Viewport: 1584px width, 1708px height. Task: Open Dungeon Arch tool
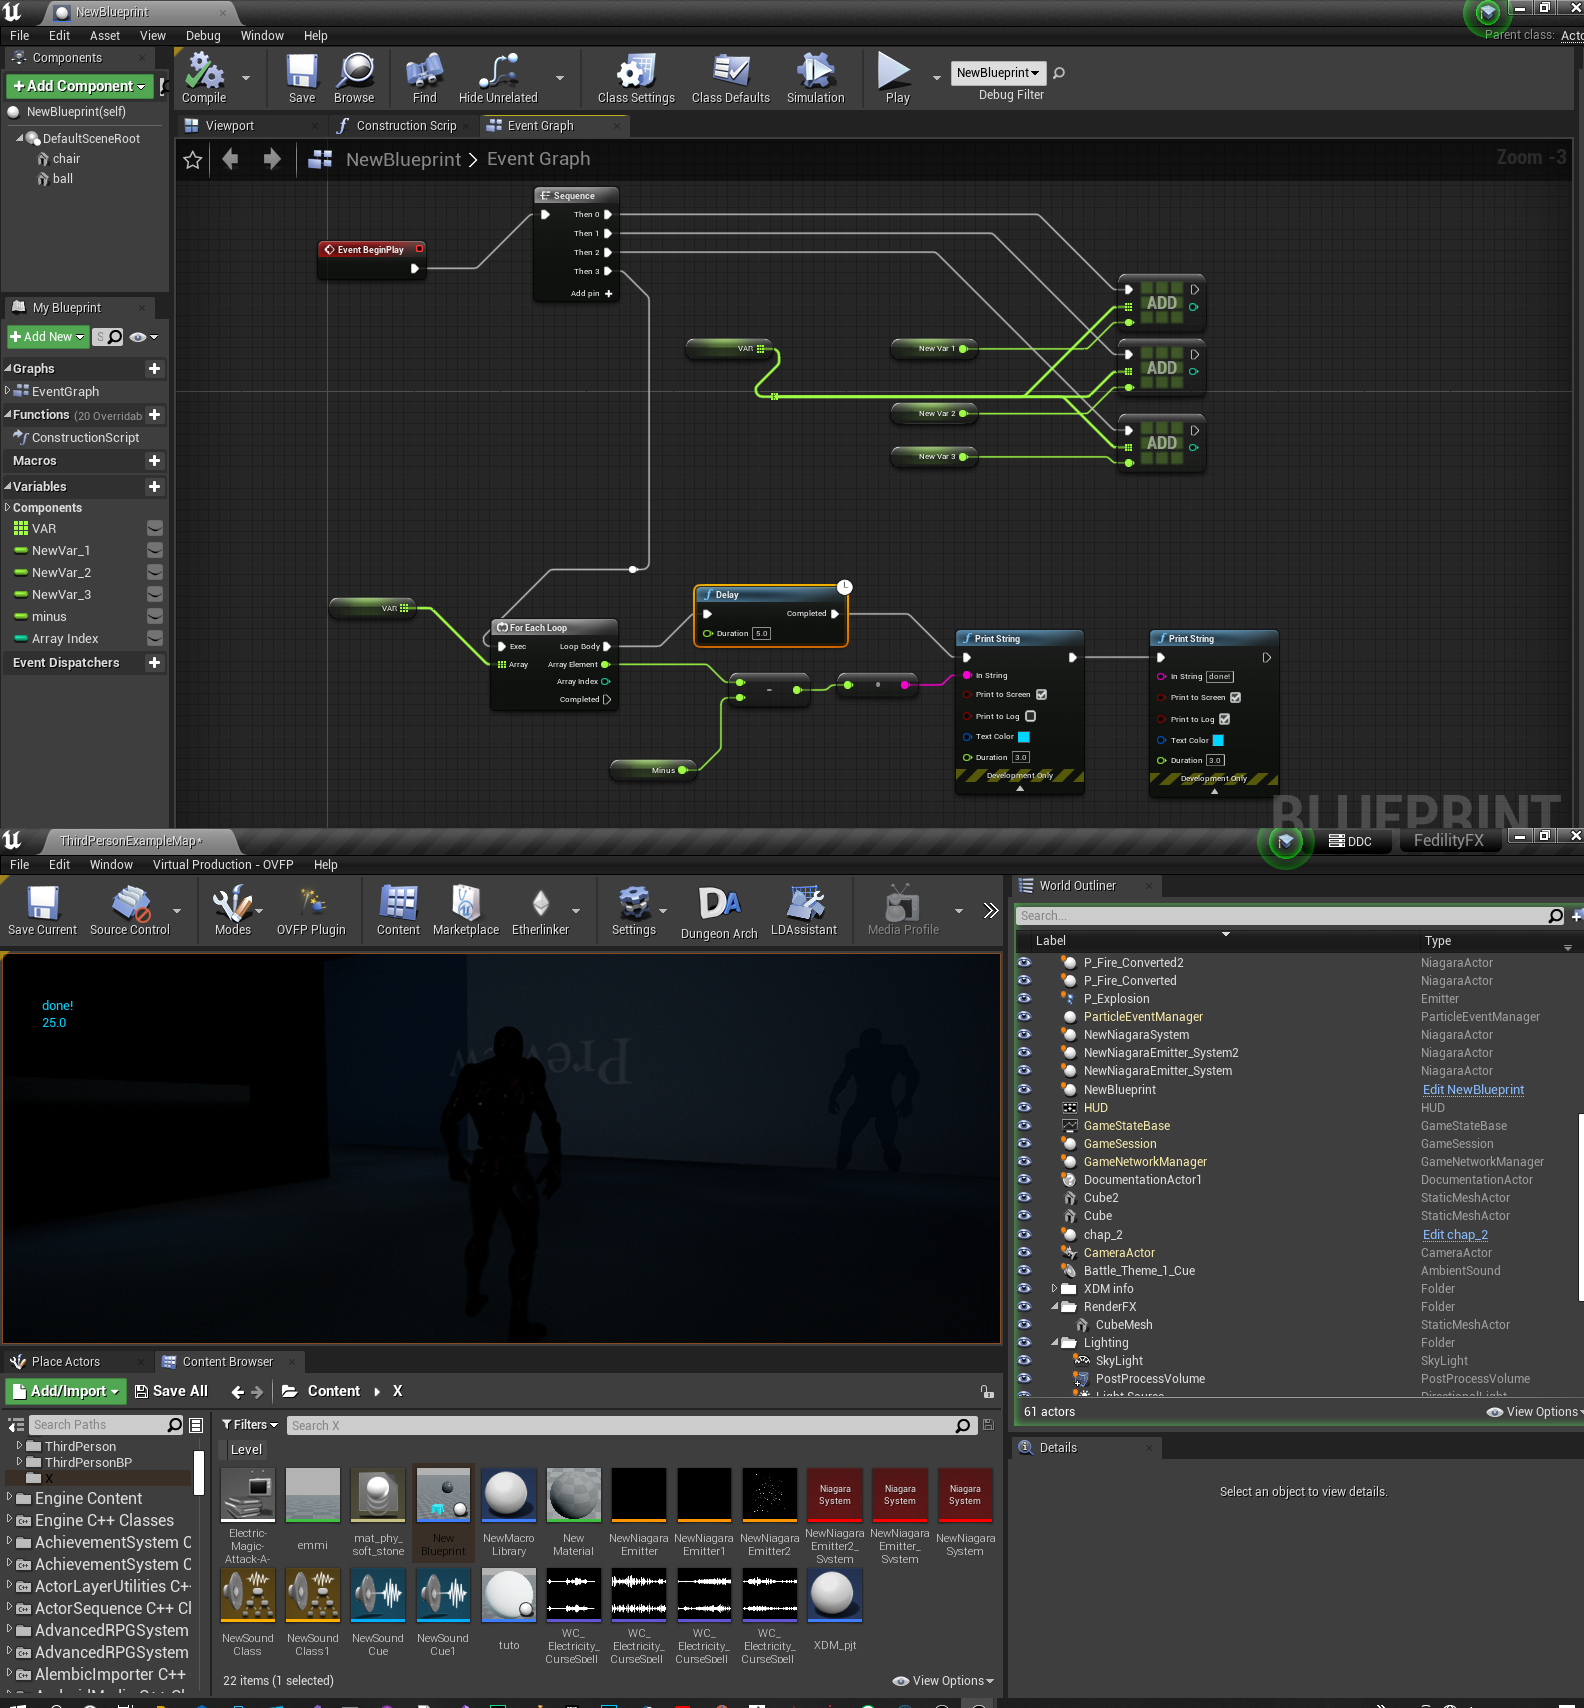719,912
